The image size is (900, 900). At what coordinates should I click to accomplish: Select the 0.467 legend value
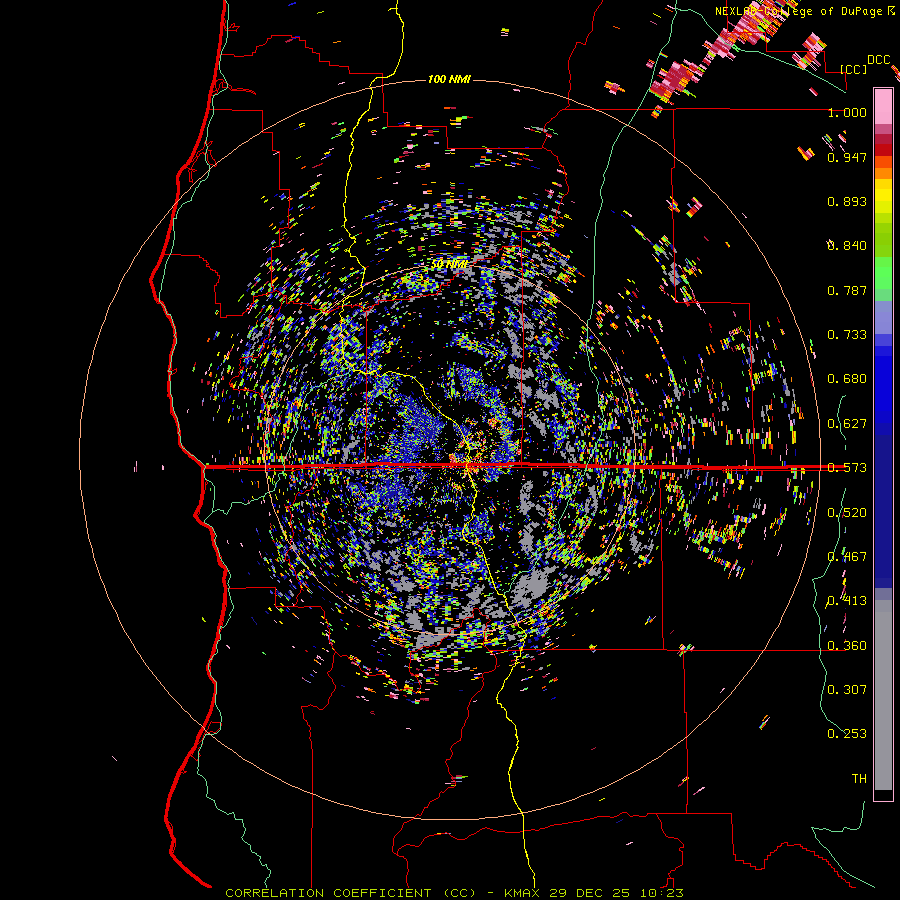click(x=847, y=557)
